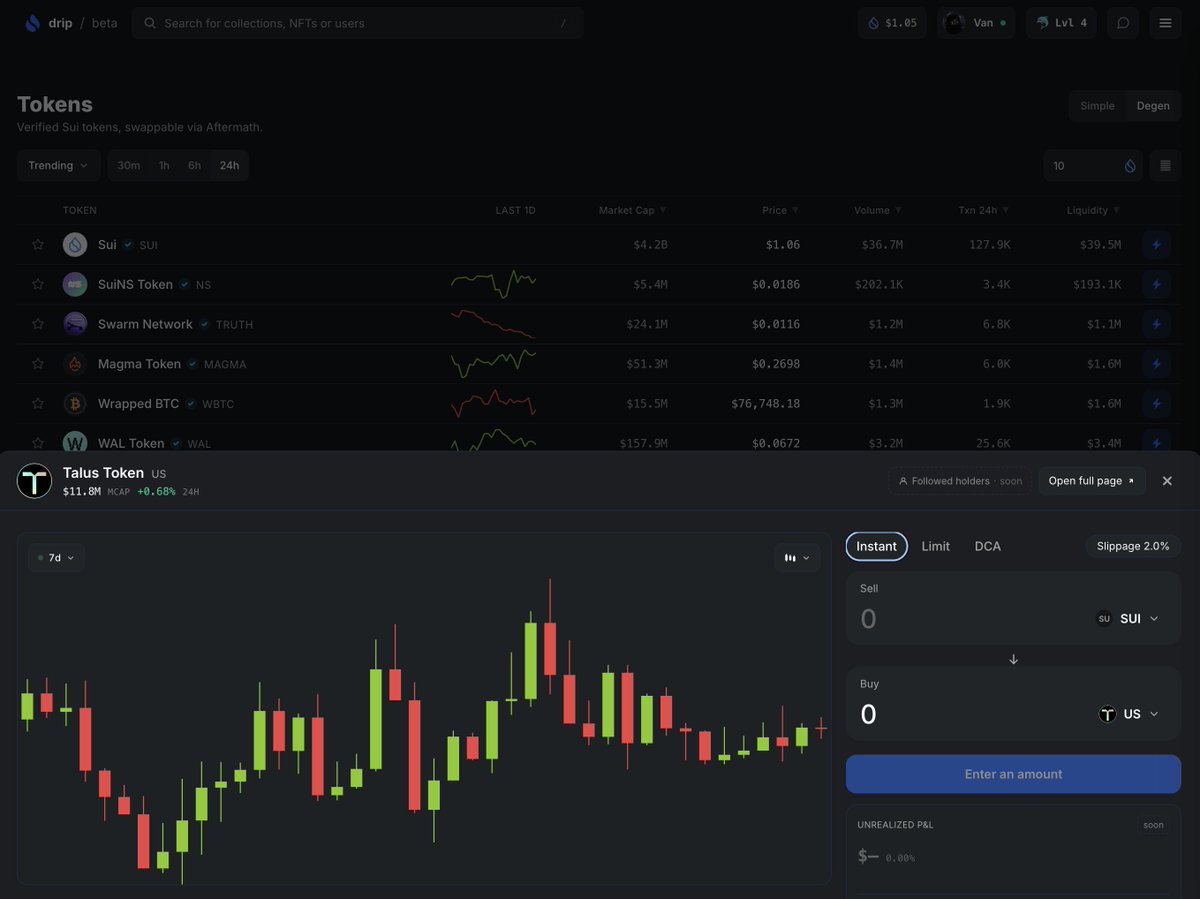Screen dimensions: 1200x899
Task: Open the SUI sell token selector
Action: pyautogui.click(x=1127, y=619)
